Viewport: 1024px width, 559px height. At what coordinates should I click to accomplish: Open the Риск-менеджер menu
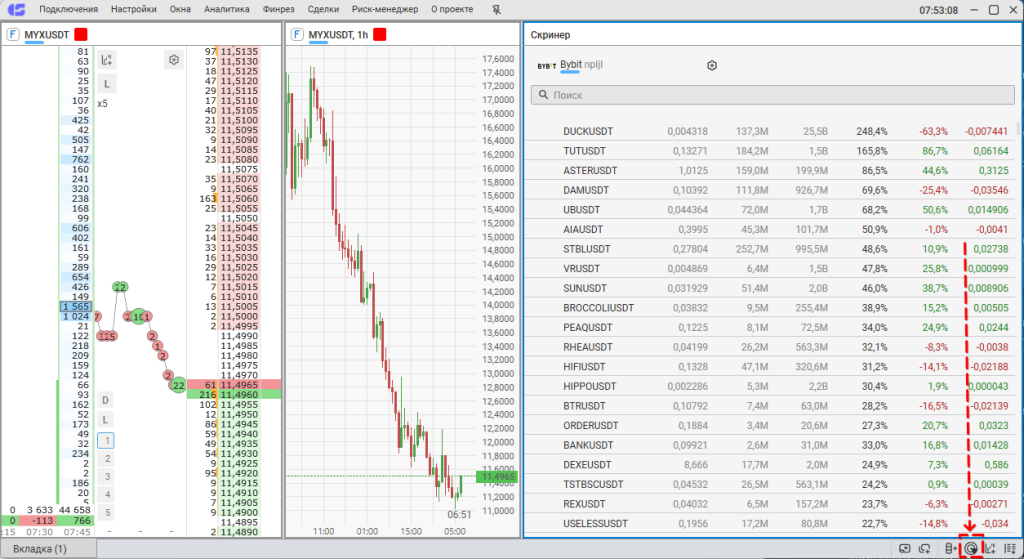[385, 9]
